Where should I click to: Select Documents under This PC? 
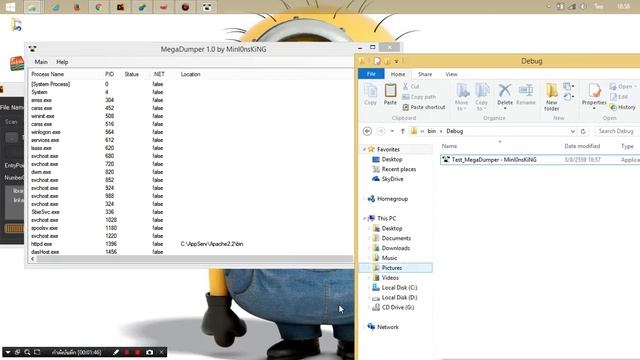coord(396,238)
